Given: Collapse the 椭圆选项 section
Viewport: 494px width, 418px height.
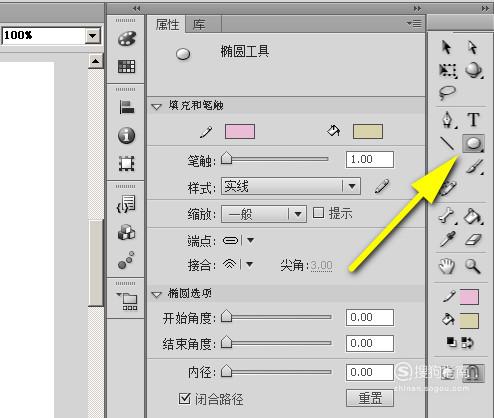Looking at the screenshot, I should point(156,294).
